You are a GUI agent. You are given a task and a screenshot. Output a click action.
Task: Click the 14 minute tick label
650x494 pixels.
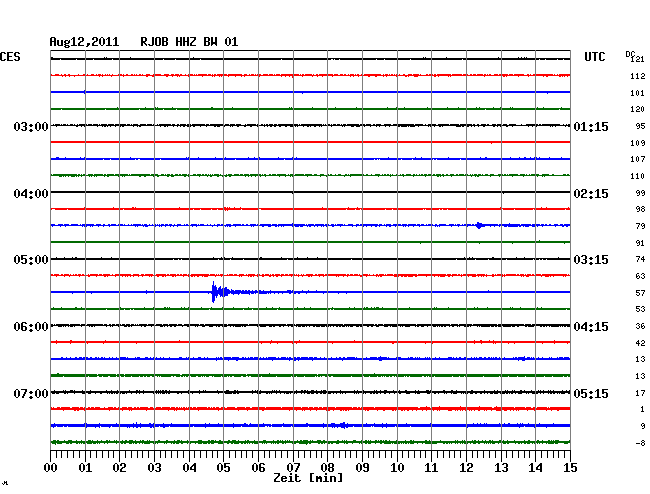536,468
